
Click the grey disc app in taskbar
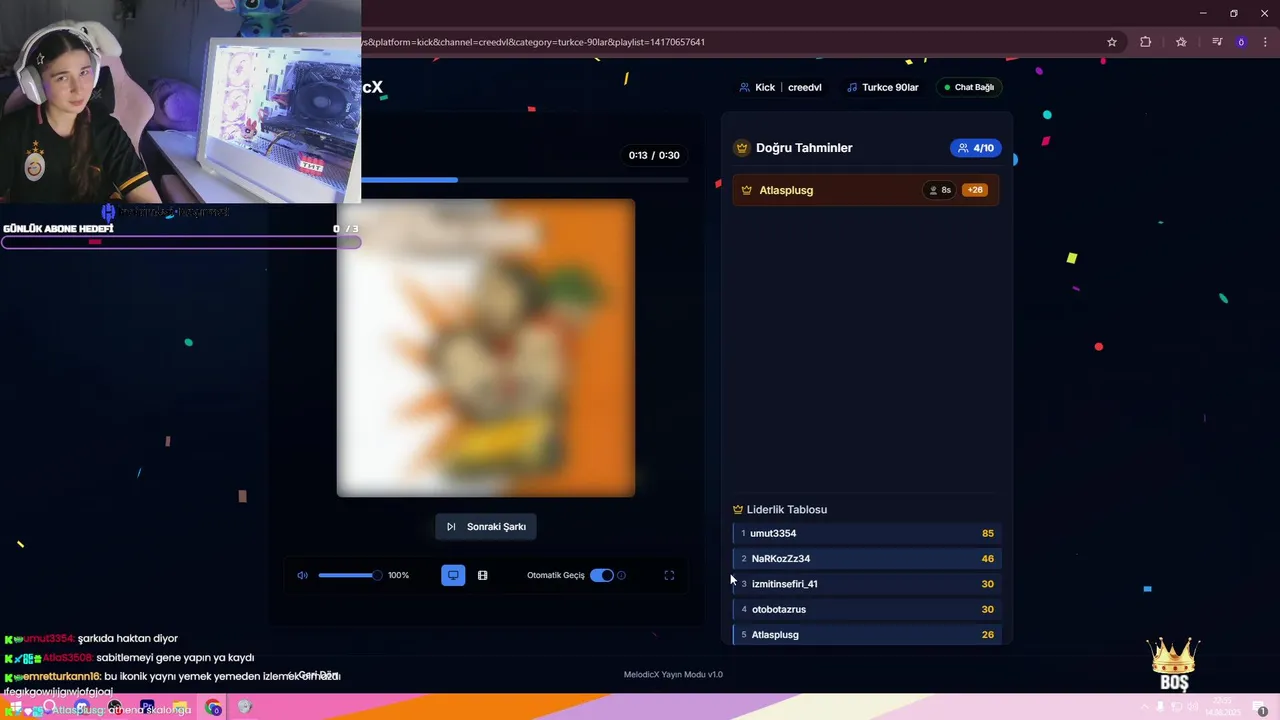[245, 708]
